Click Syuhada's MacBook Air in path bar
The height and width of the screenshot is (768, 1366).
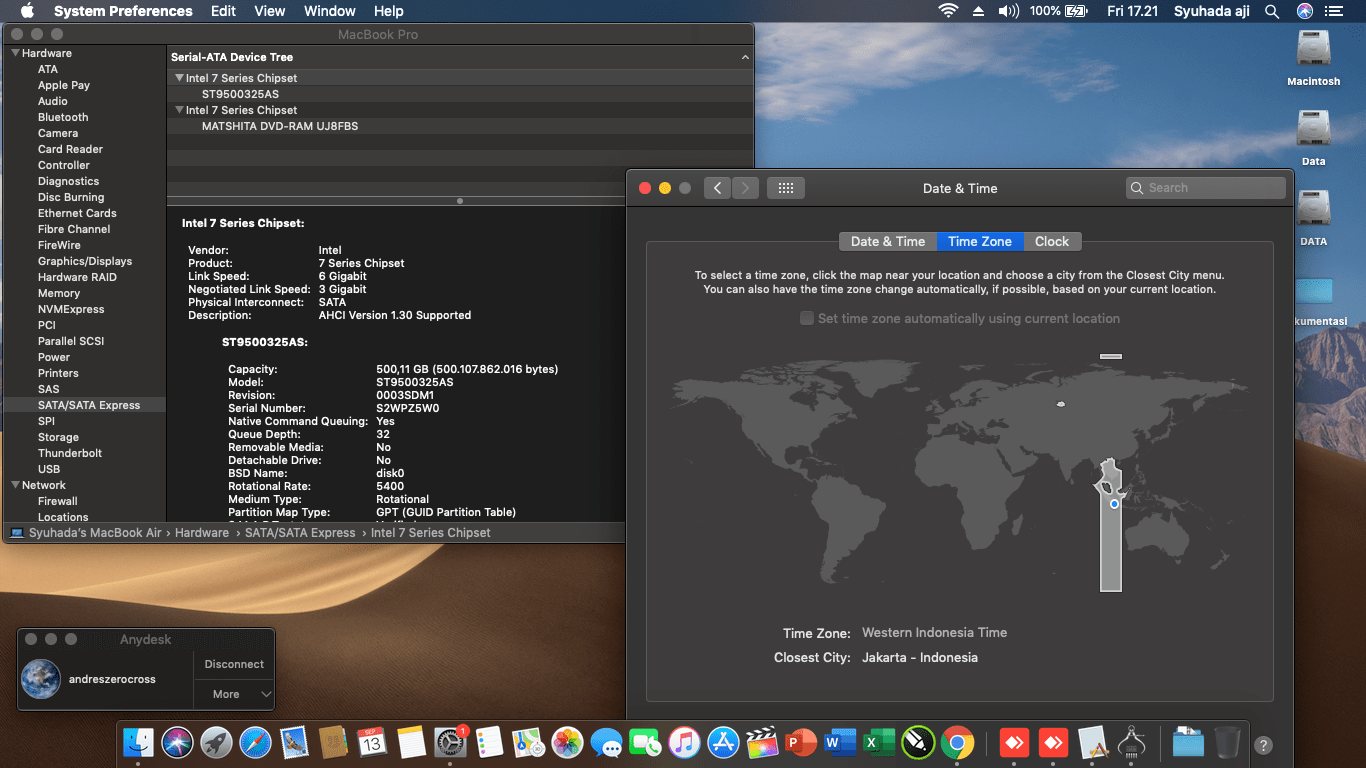pyautogui.click(x=95, y=533)
